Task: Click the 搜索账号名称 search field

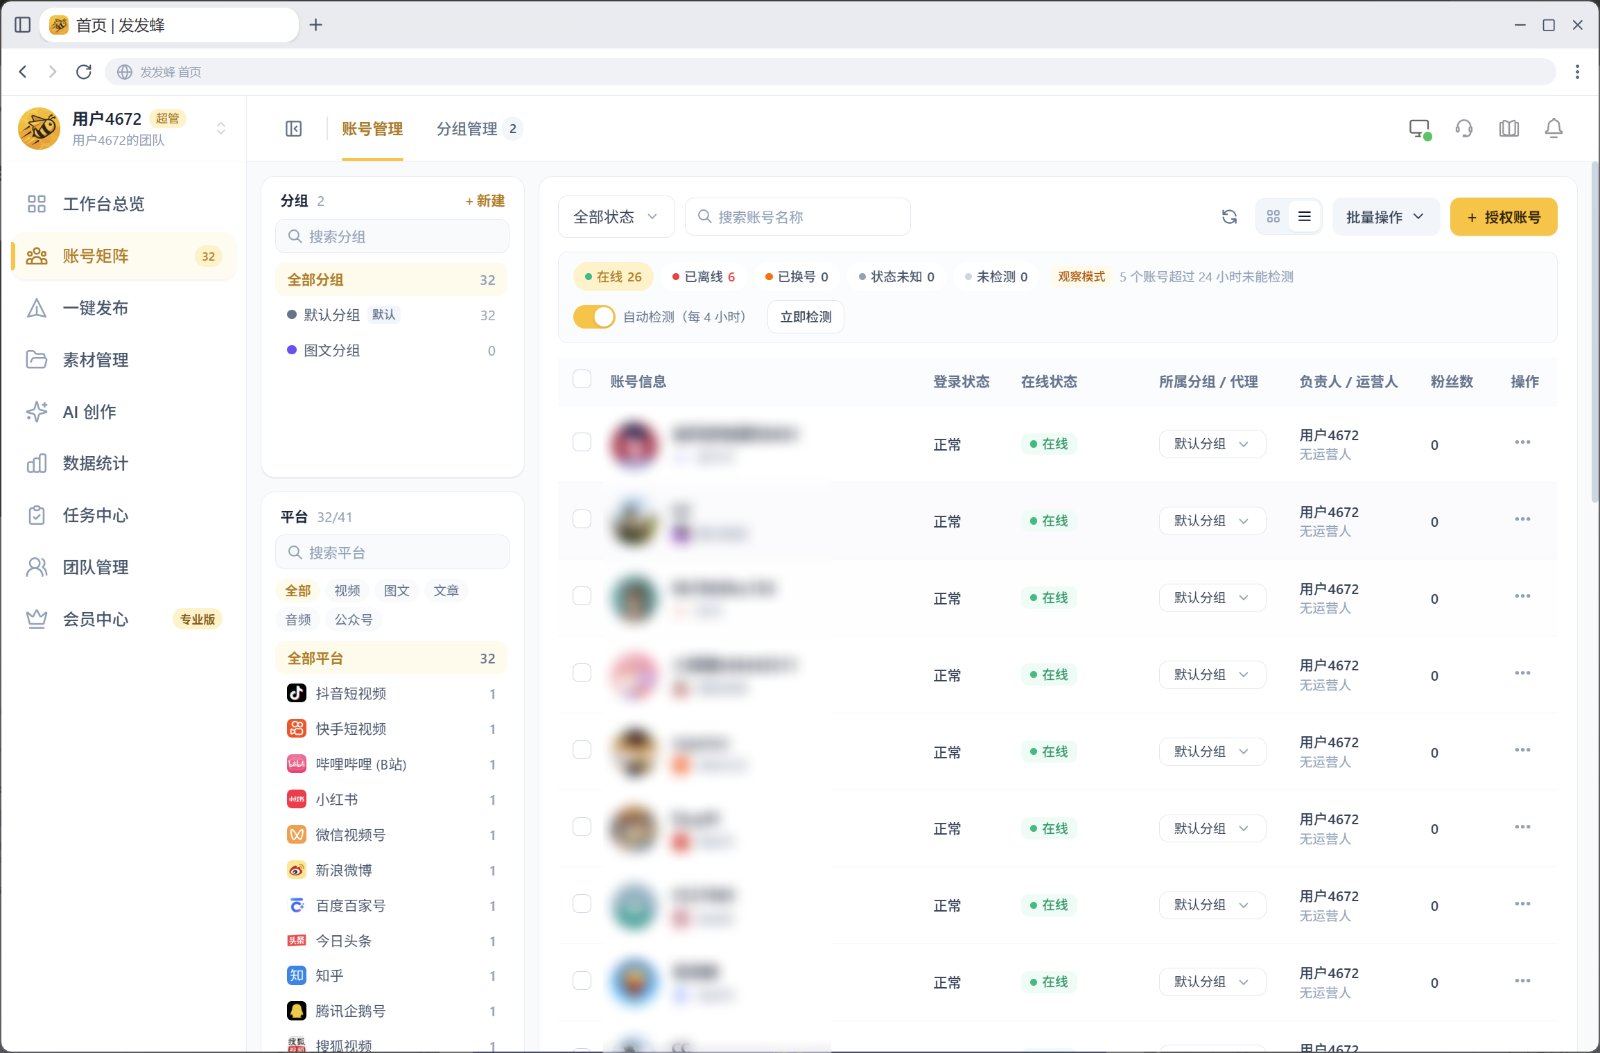Action: [798, 217]
